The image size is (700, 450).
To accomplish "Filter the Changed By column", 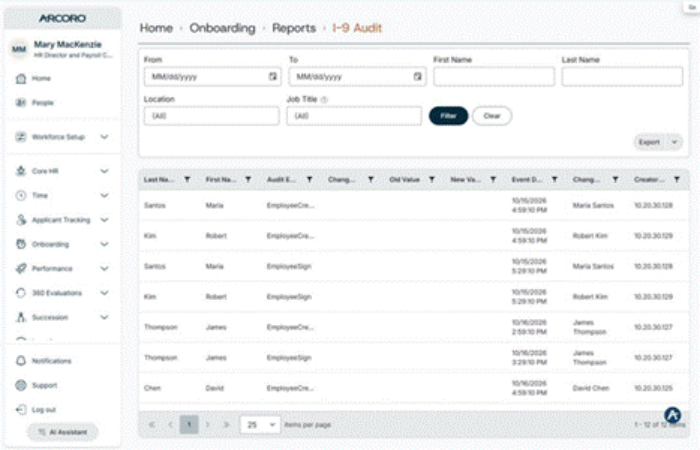I will (616, 179).
